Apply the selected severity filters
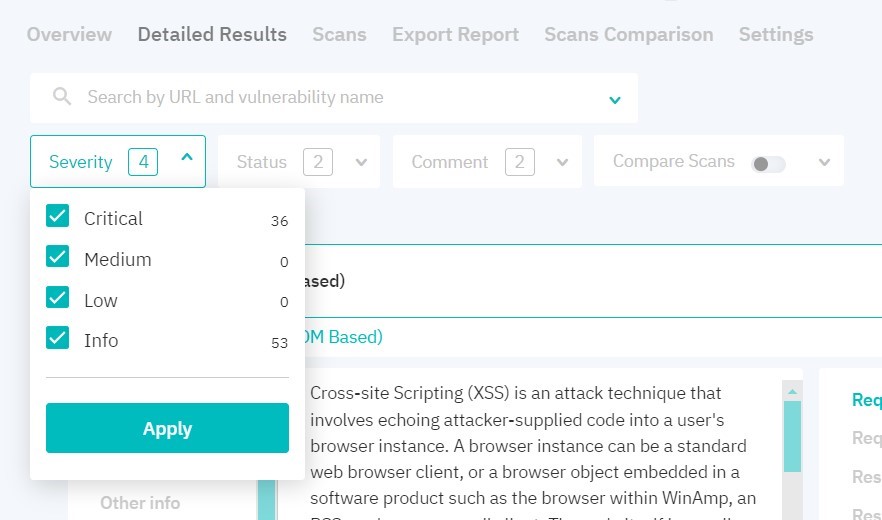The height and width of the screenshot is (520, 882). click(168, 428)
